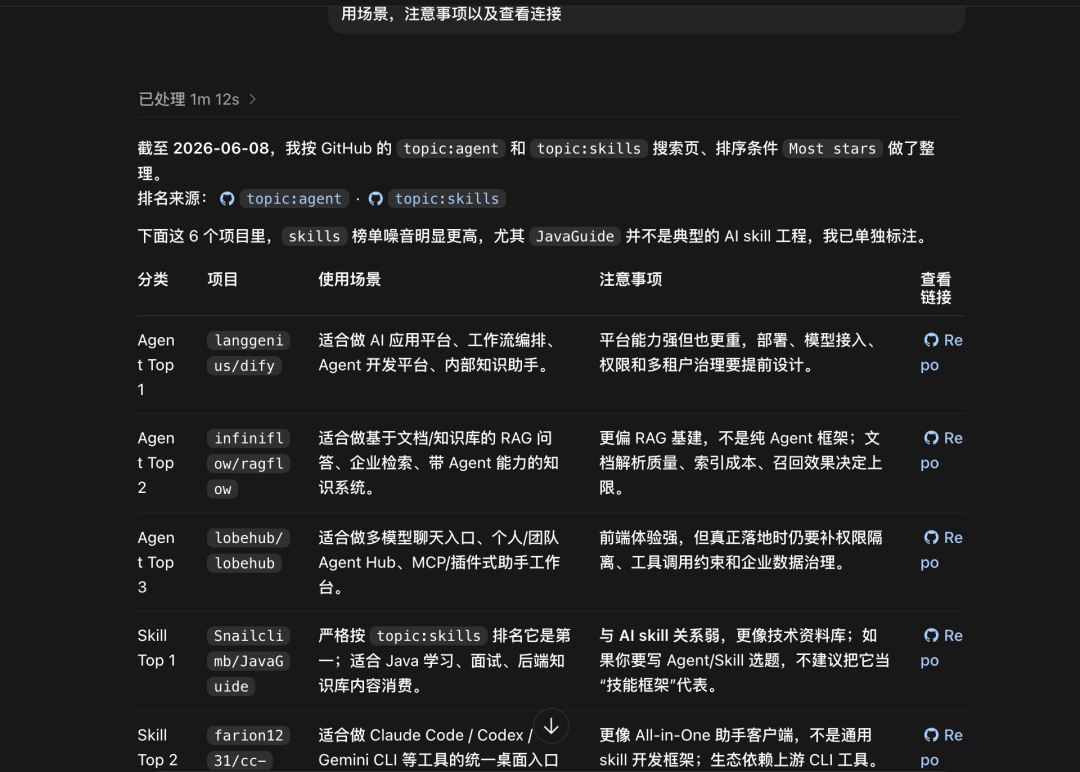Open the Repo link for Snailclimb/JavaGuide
The height and width of the screenshot is (772, 1080).
(x=942, y=648)
